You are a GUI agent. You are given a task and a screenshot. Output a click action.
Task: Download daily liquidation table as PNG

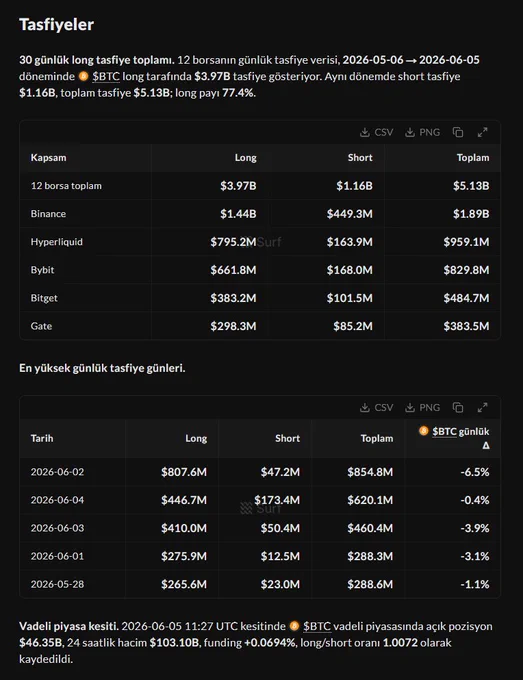[422, 408]
